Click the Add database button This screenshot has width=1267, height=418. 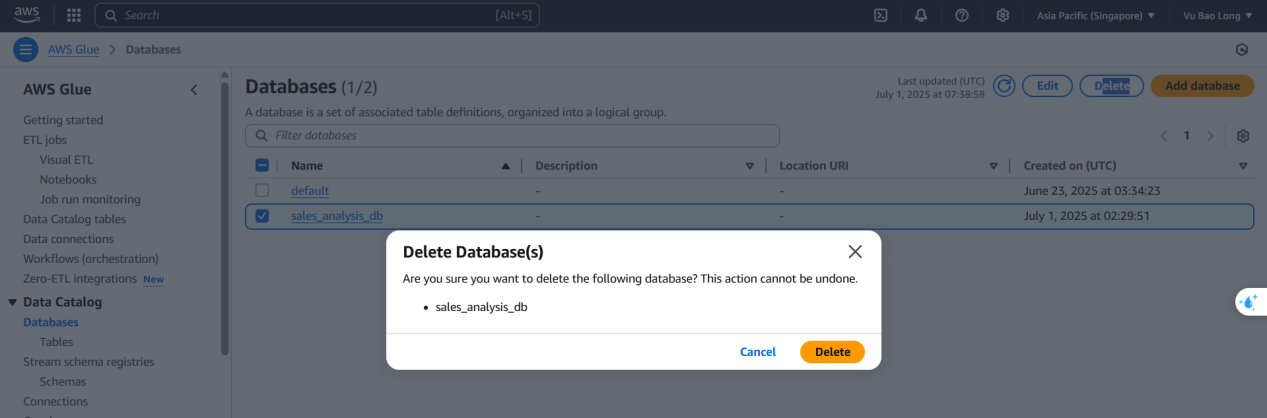pyautogui.click(x=1202, y=86)
